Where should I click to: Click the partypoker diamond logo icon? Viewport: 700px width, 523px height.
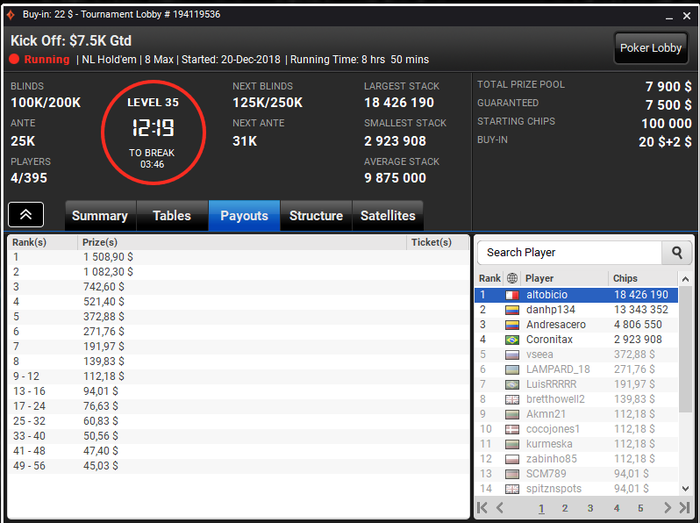pos(11,15)
